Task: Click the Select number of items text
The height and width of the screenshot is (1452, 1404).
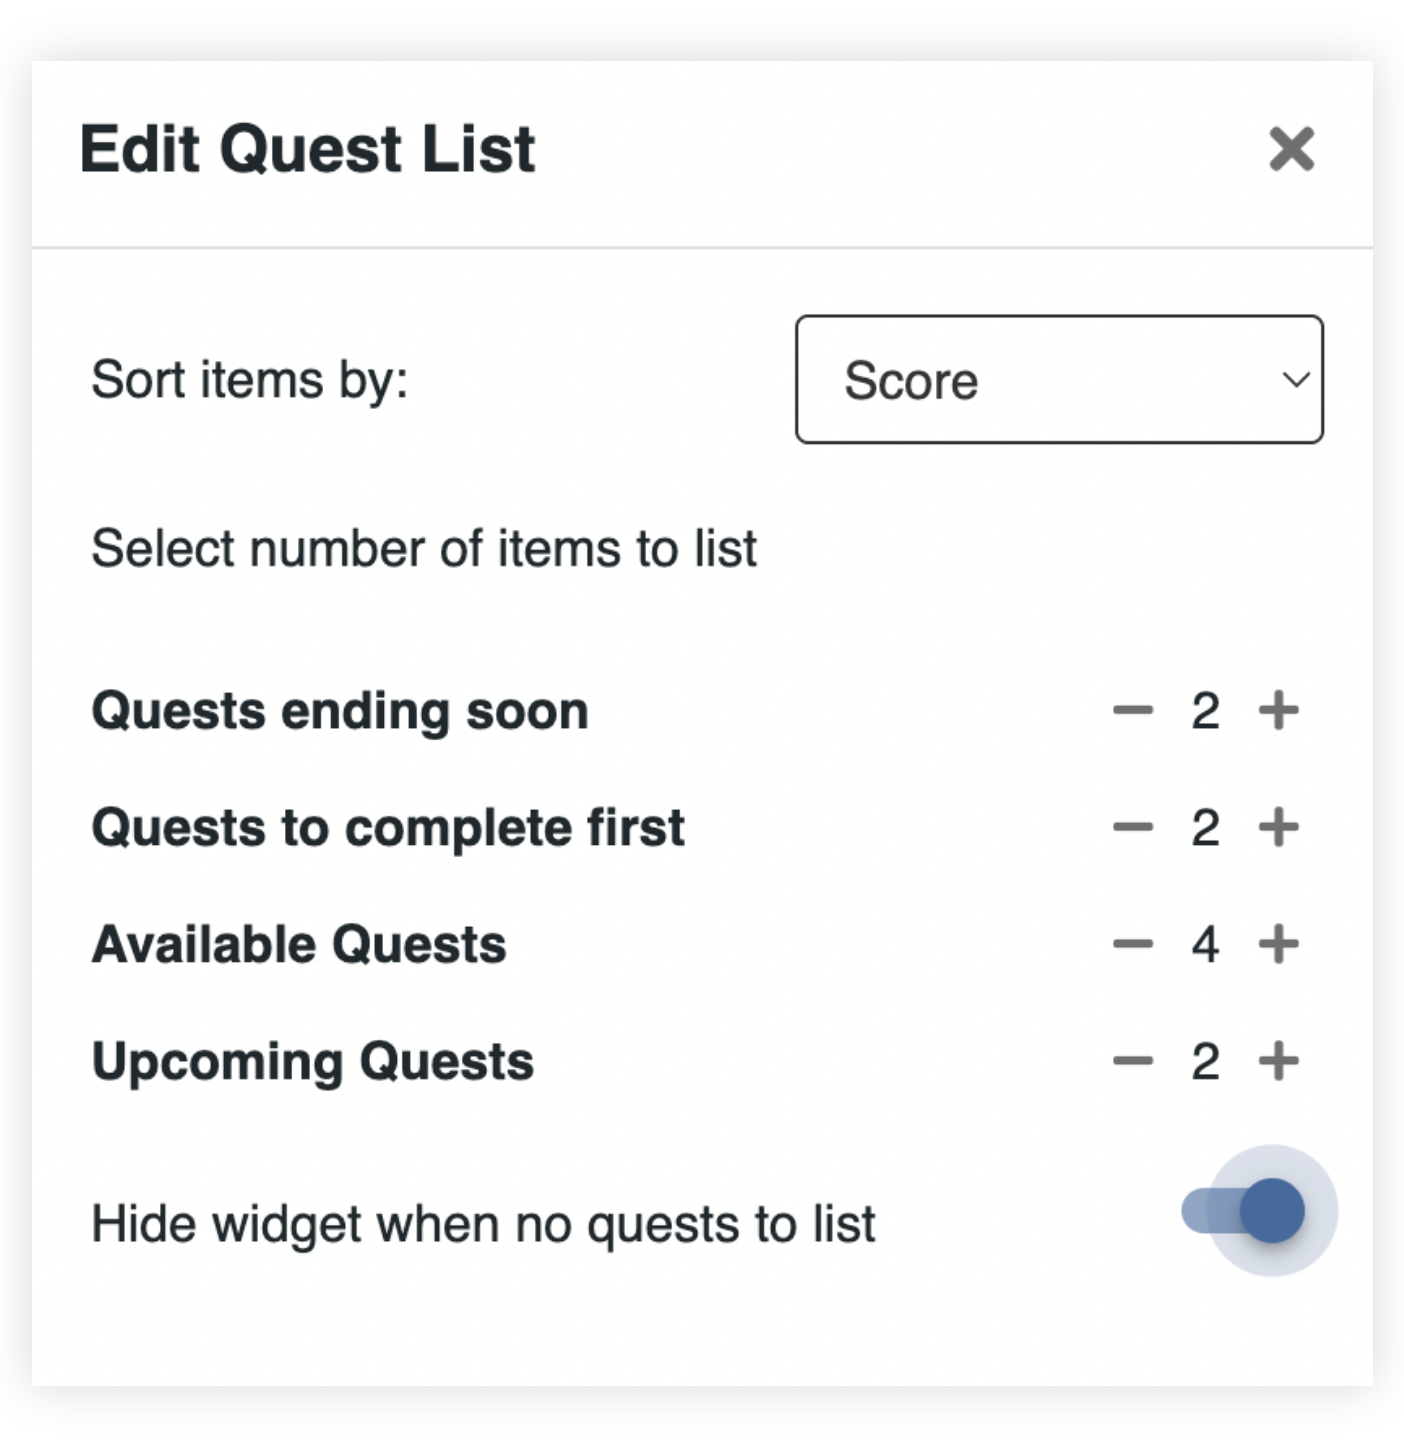Action: [x=424, y=548]
